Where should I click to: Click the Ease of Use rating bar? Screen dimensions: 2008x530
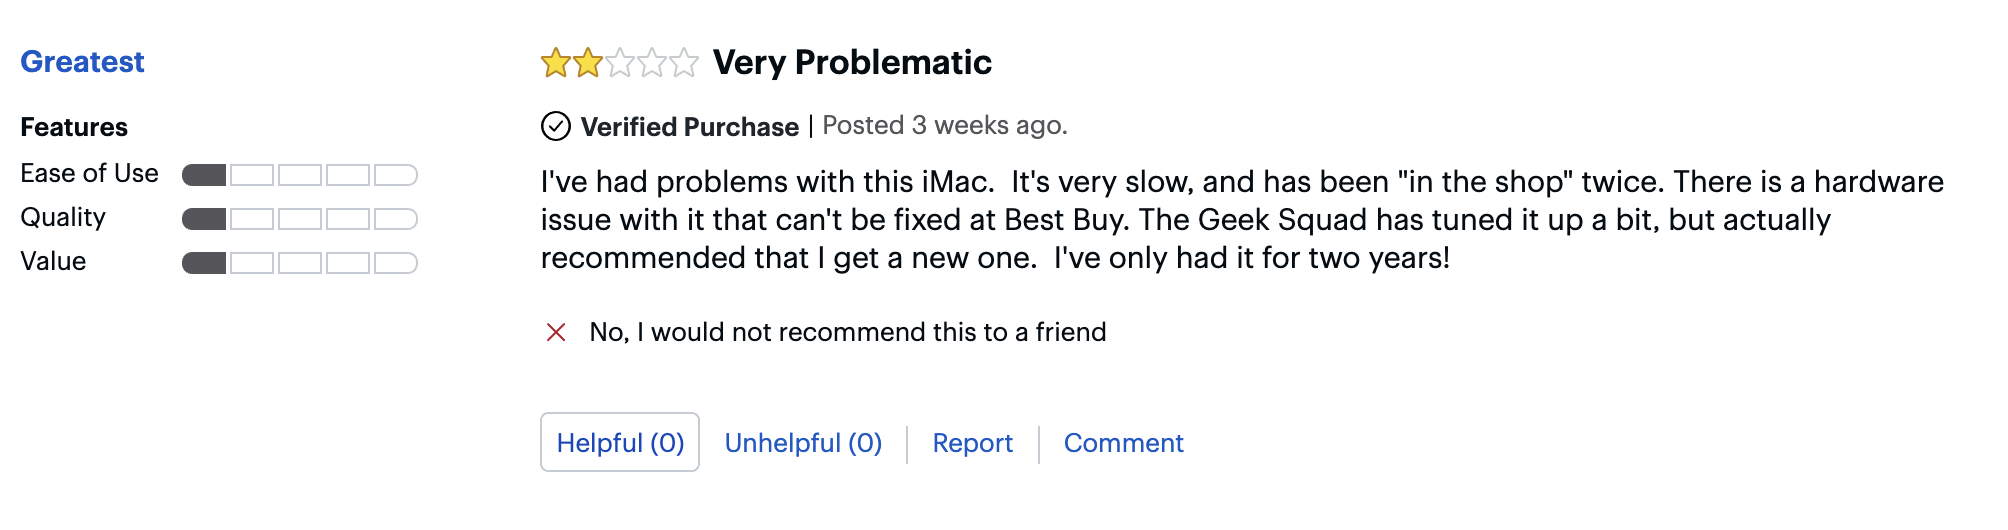[299, 175]
